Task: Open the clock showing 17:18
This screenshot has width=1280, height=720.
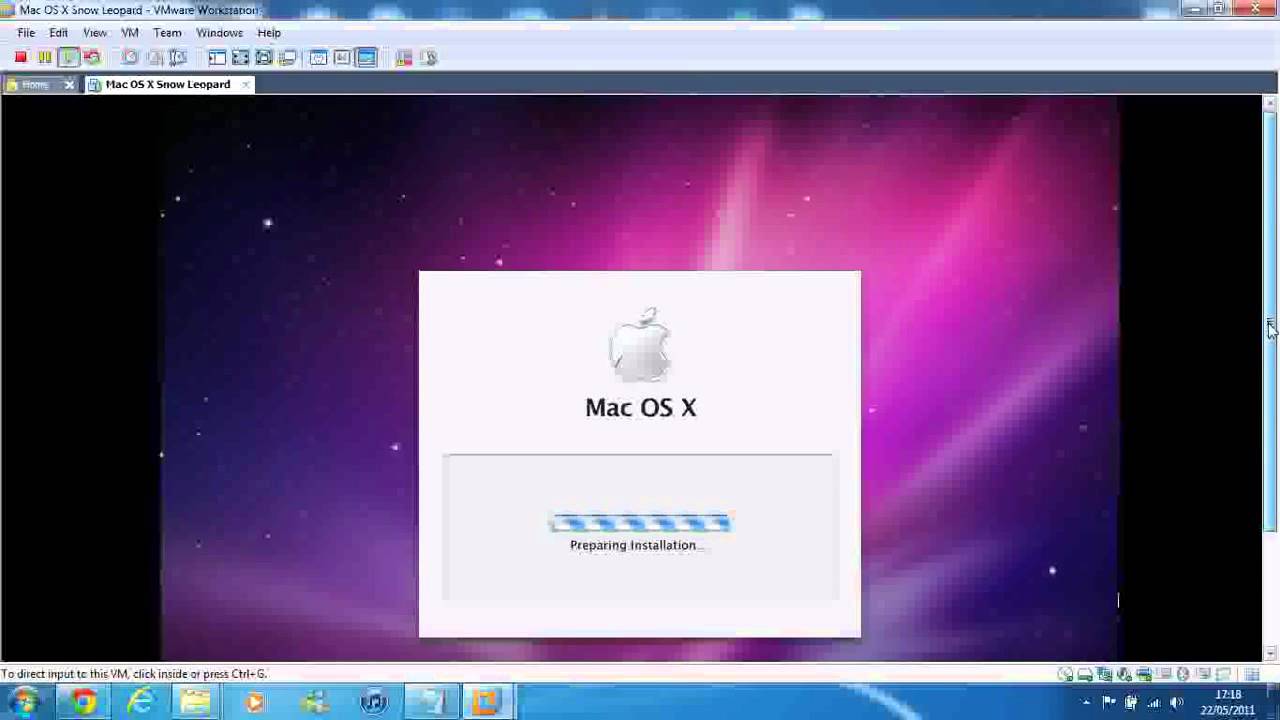Action: click(1228, 702)
